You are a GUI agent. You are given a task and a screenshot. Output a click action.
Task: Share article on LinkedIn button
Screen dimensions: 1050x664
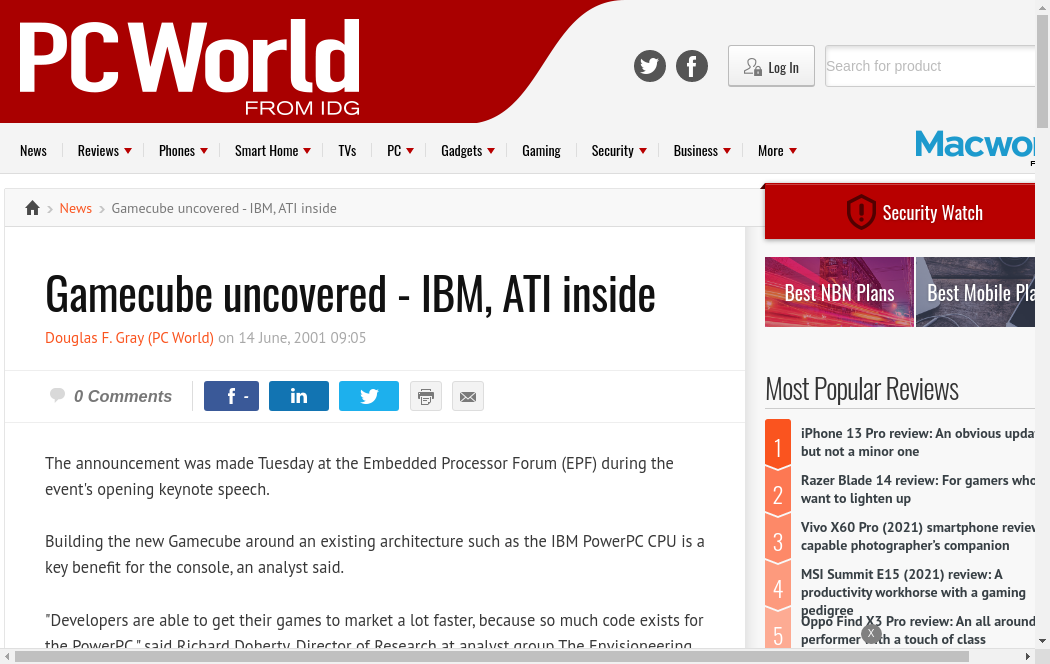pos(299,396)
